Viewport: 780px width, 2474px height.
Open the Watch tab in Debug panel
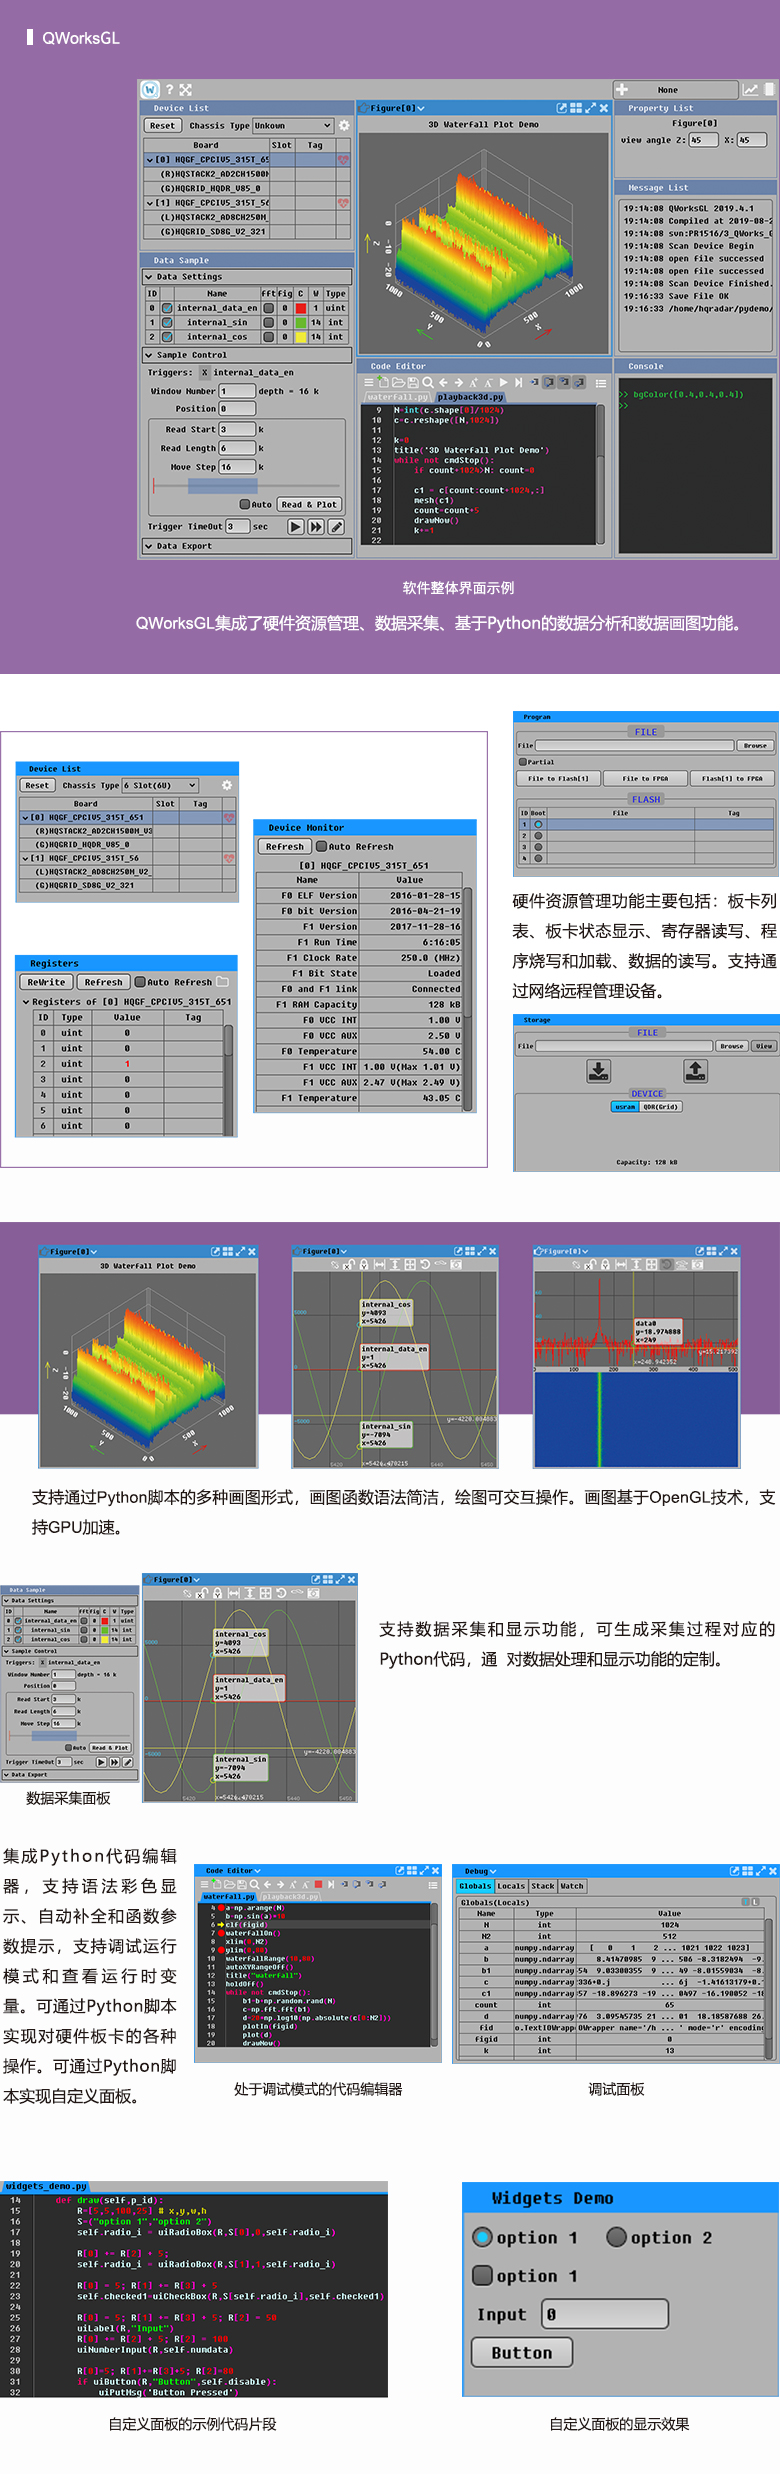[572, 1886]
